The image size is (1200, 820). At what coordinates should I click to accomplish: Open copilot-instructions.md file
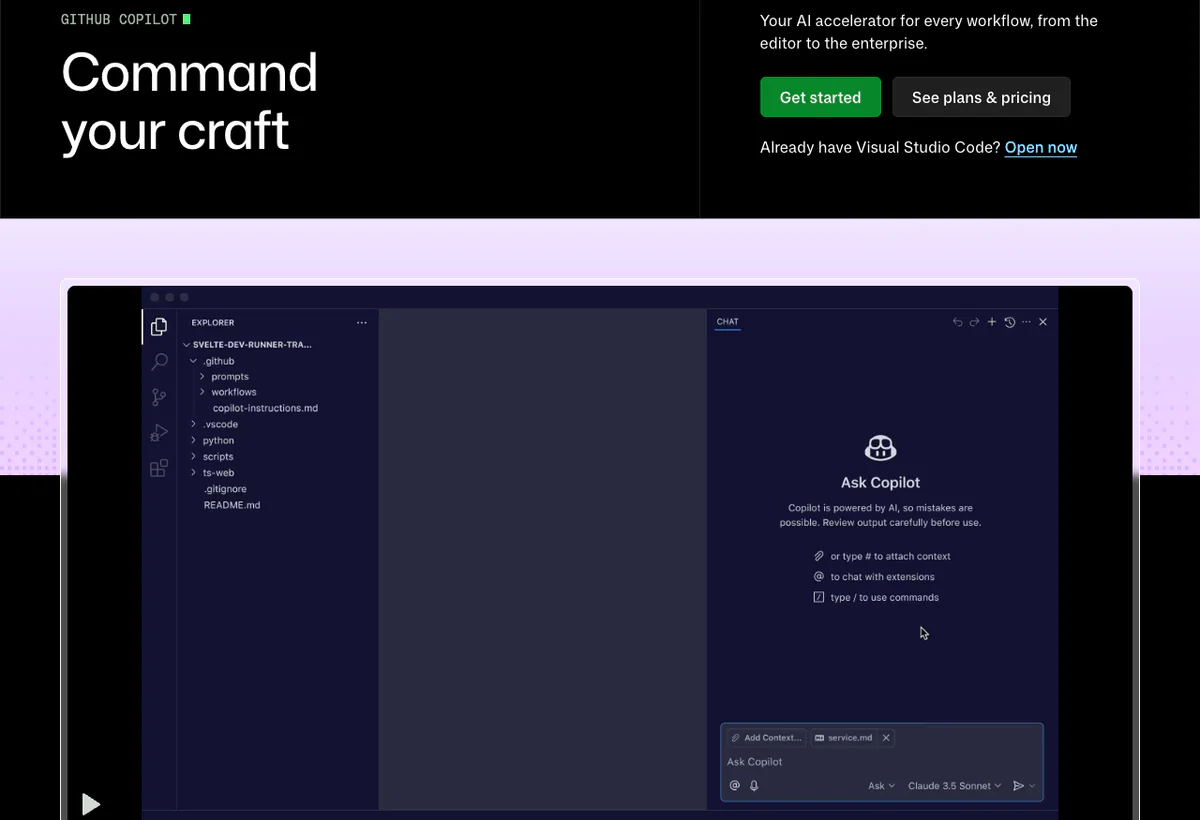coord(265,408)
